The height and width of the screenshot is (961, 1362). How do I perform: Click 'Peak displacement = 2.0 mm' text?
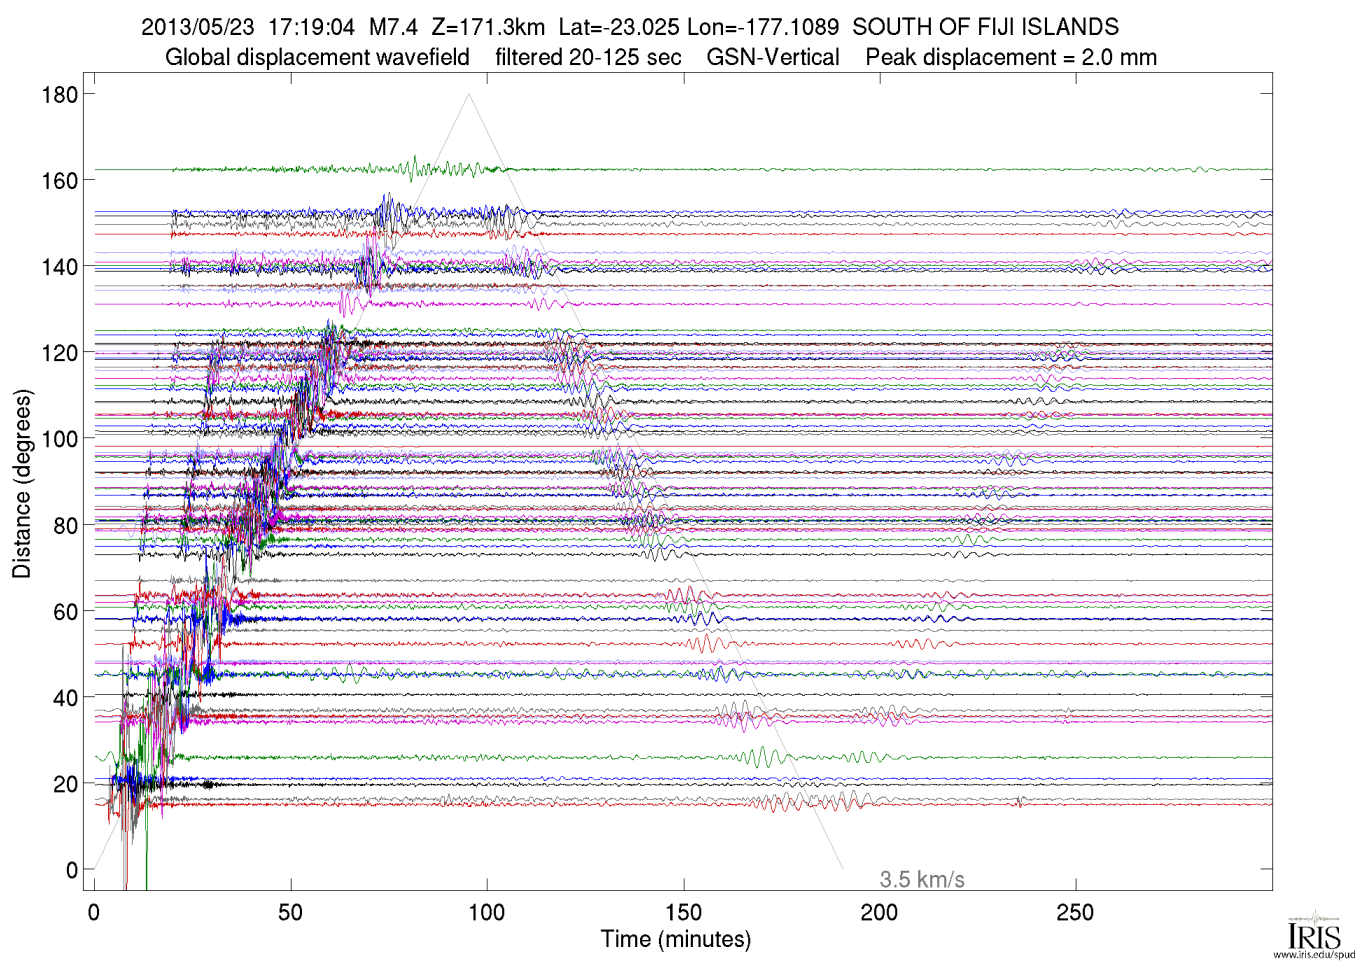[x=1011, y=58]
